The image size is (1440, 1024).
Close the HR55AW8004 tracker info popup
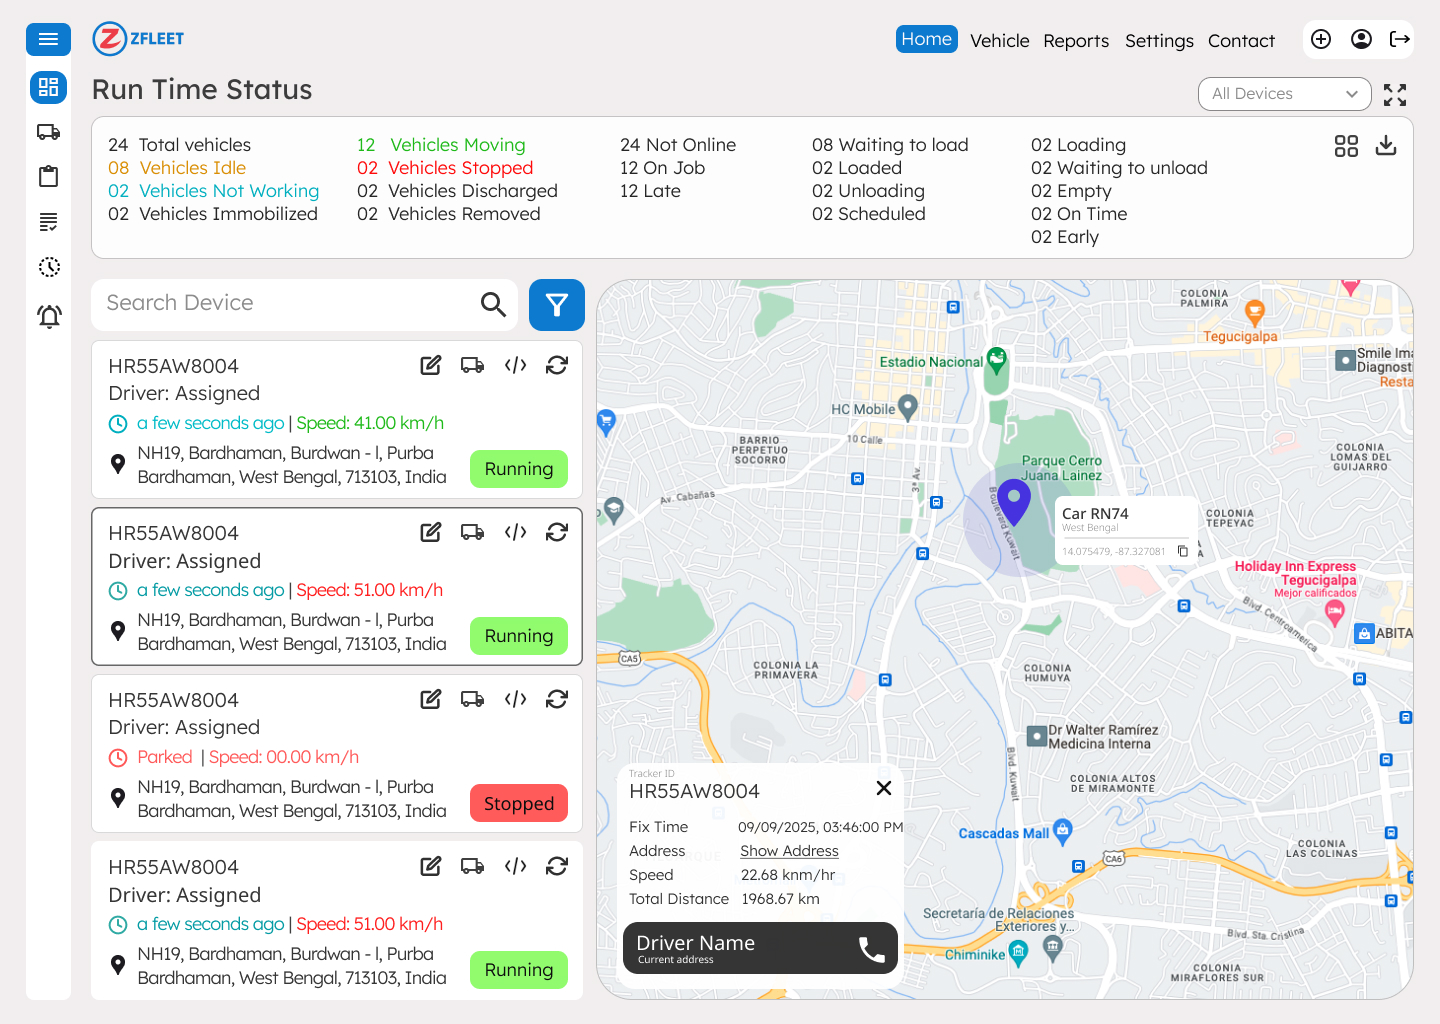(883, 788)
